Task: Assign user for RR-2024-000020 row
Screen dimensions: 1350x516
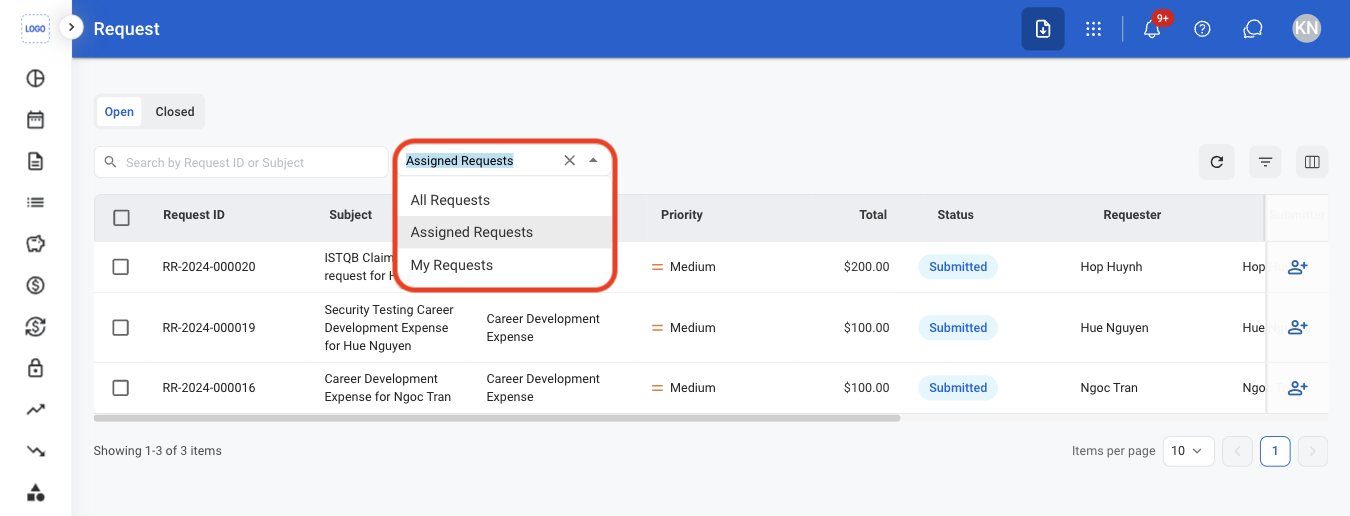Action: (x=1298, y=267)
